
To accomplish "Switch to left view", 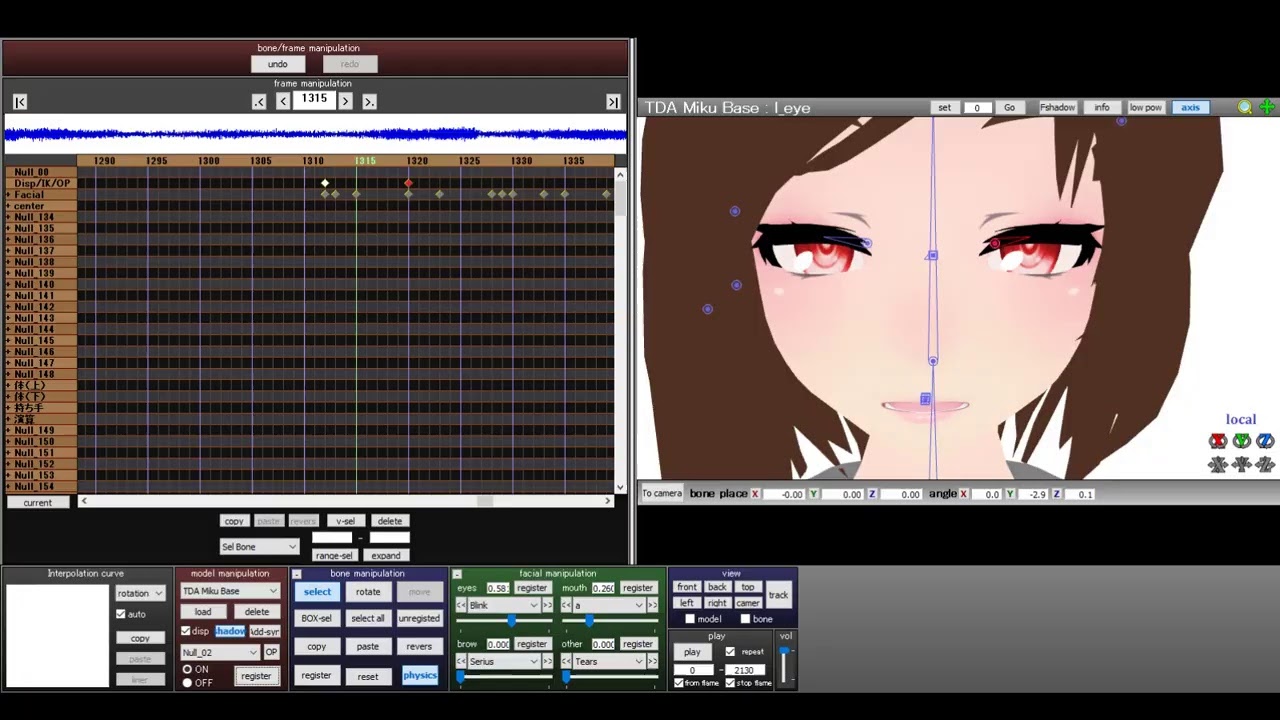I will [687, 603].
